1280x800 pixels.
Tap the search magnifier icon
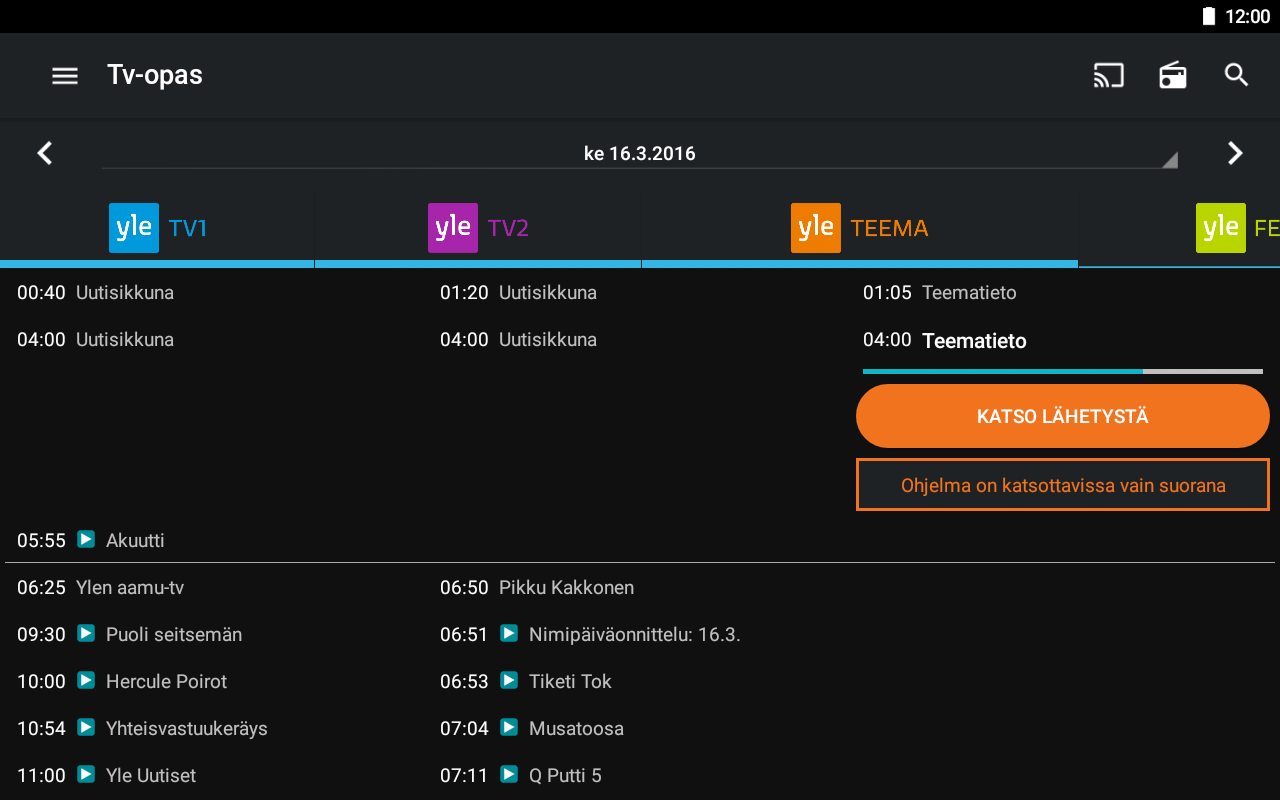coord(1237,75)
